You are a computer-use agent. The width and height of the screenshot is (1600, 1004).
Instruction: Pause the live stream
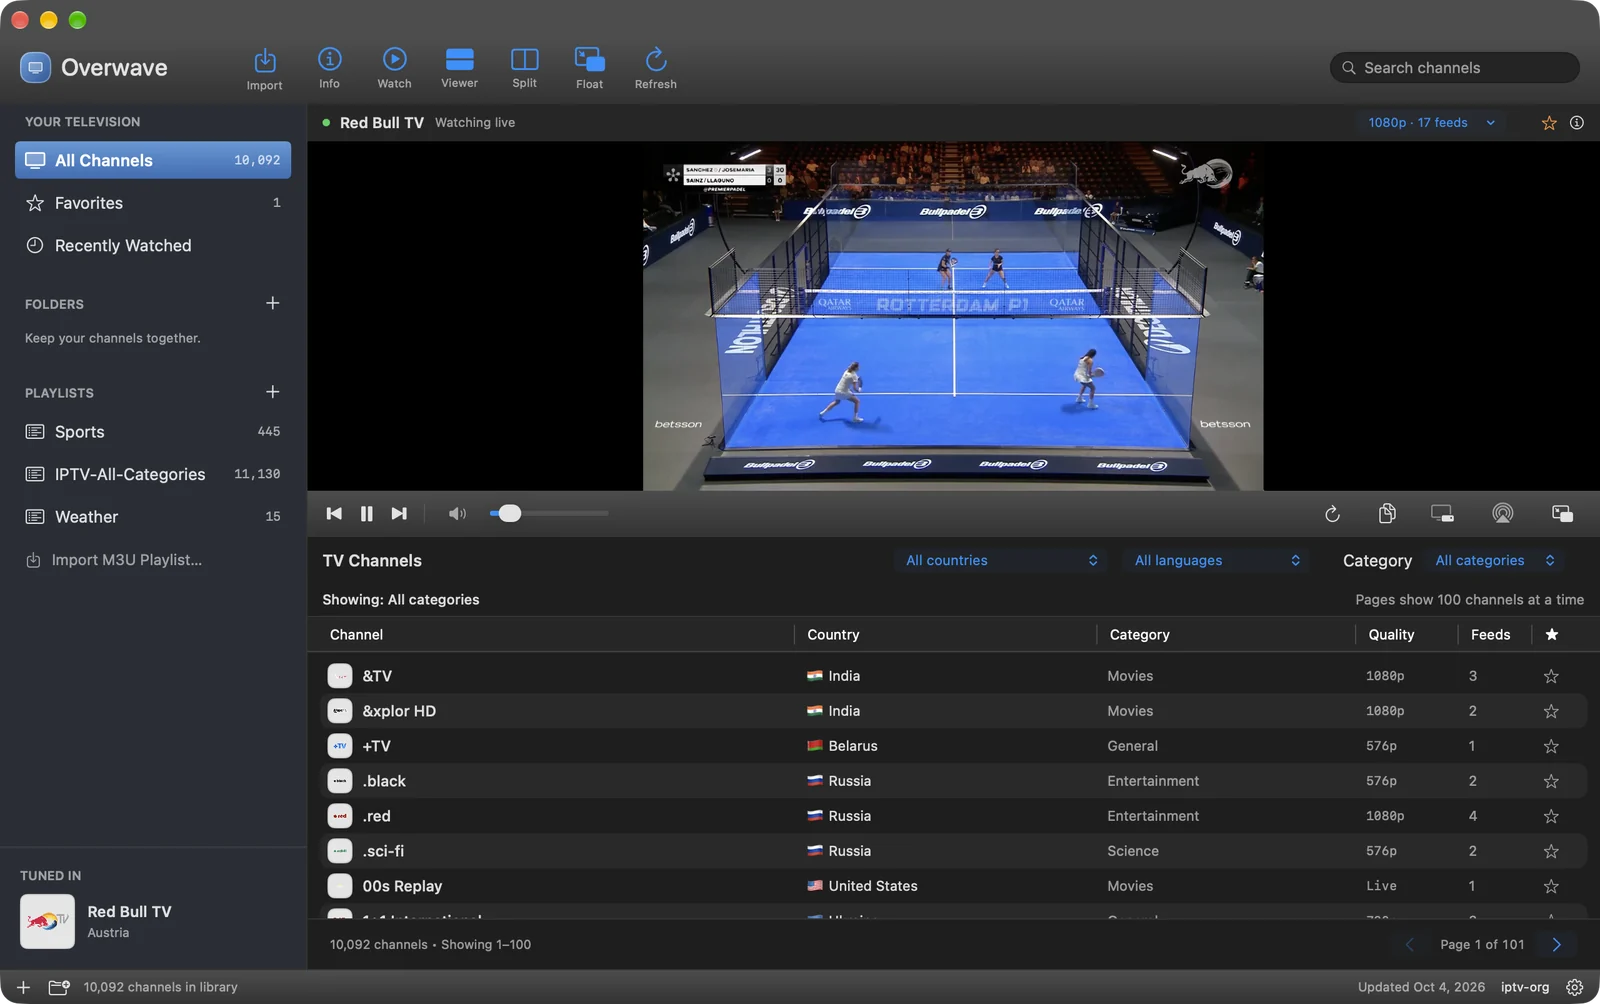(x=367, y=513)
